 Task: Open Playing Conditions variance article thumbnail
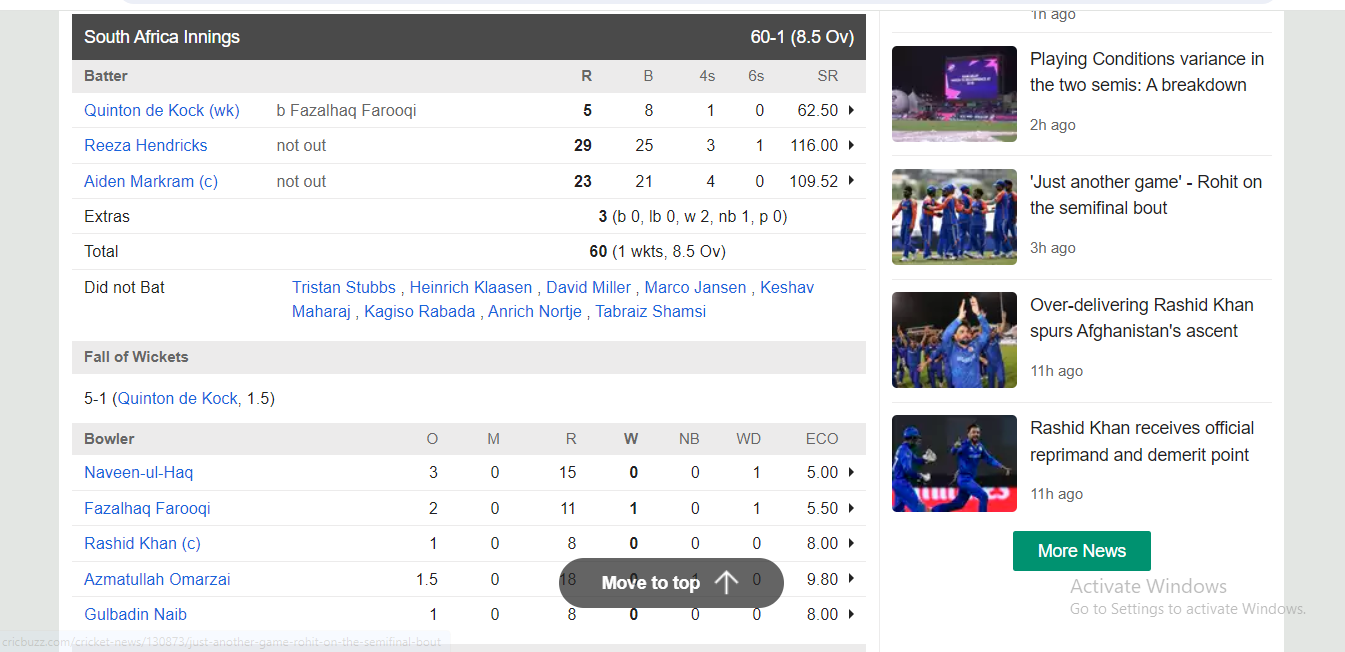click(x=954, y=94)
